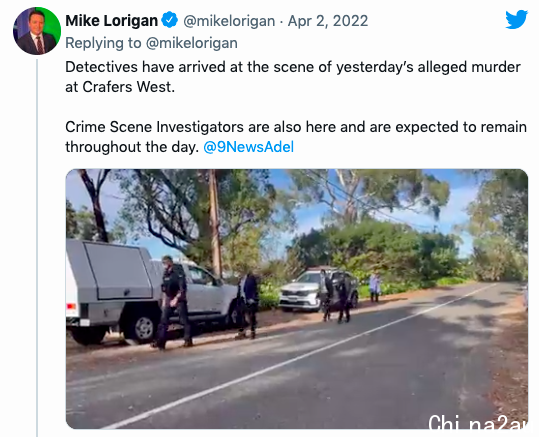Open Mike Lorigan's round profile avatar

tap(37, 31)
